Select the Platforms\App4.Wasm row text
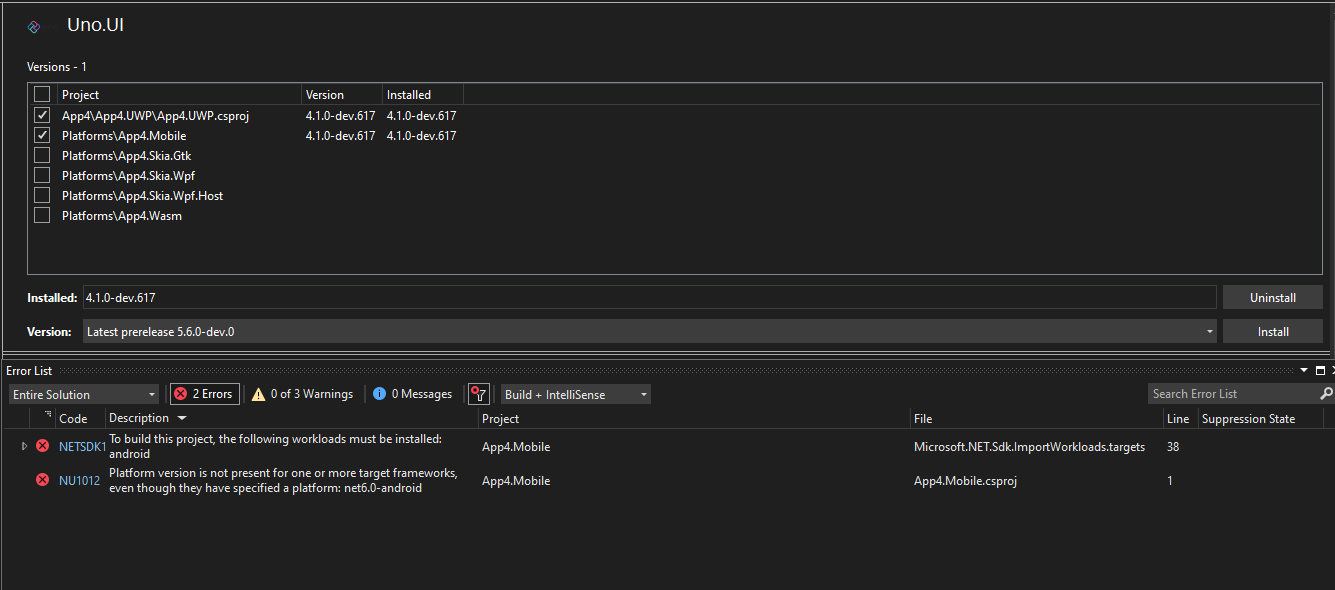Screen dimensions: 1335x590 tap(122, 216)
